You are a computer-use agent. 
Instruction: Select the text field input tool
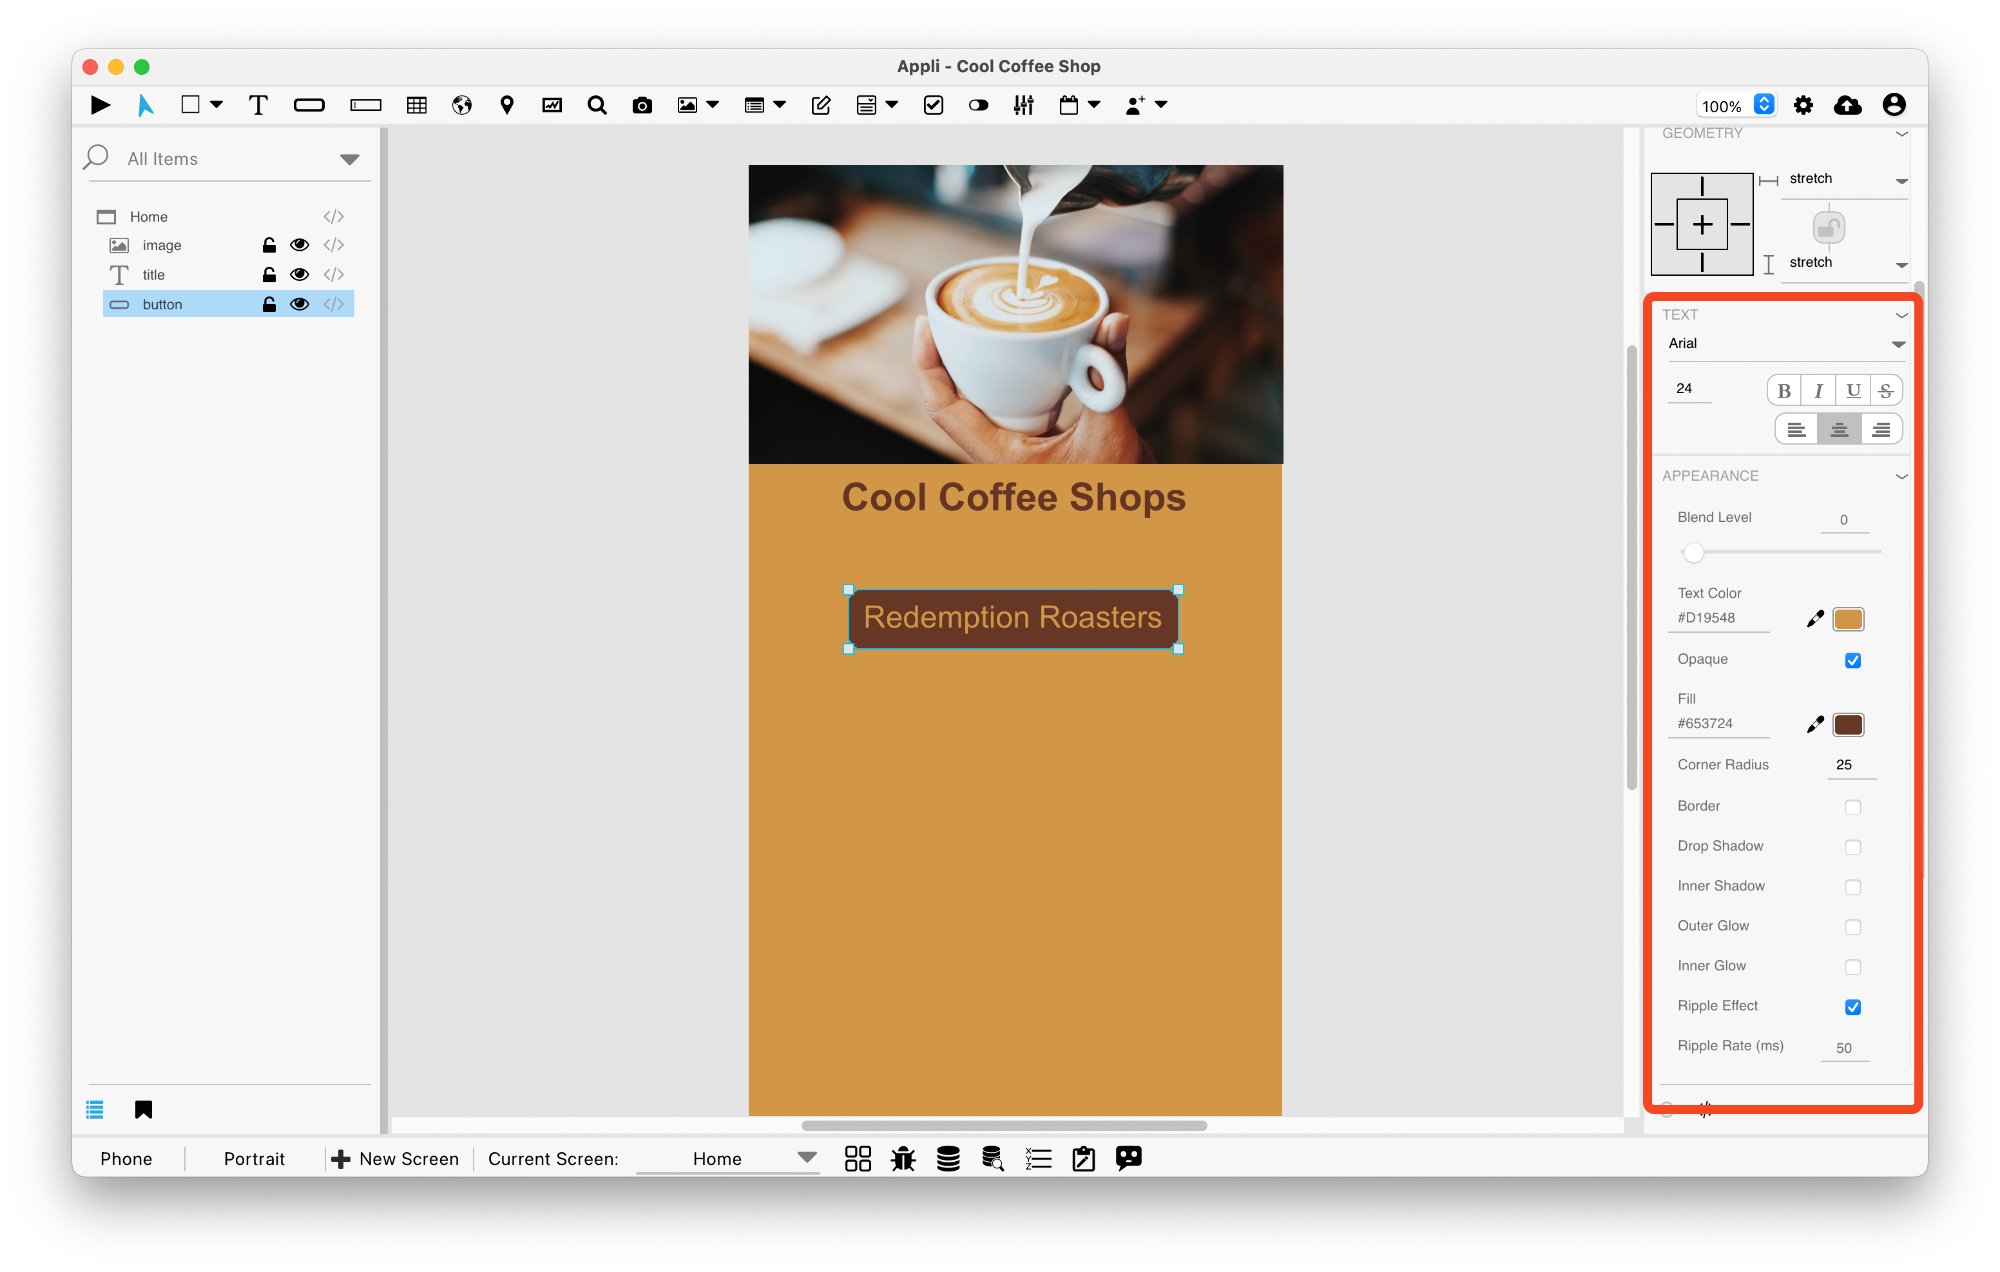[365, 105]
